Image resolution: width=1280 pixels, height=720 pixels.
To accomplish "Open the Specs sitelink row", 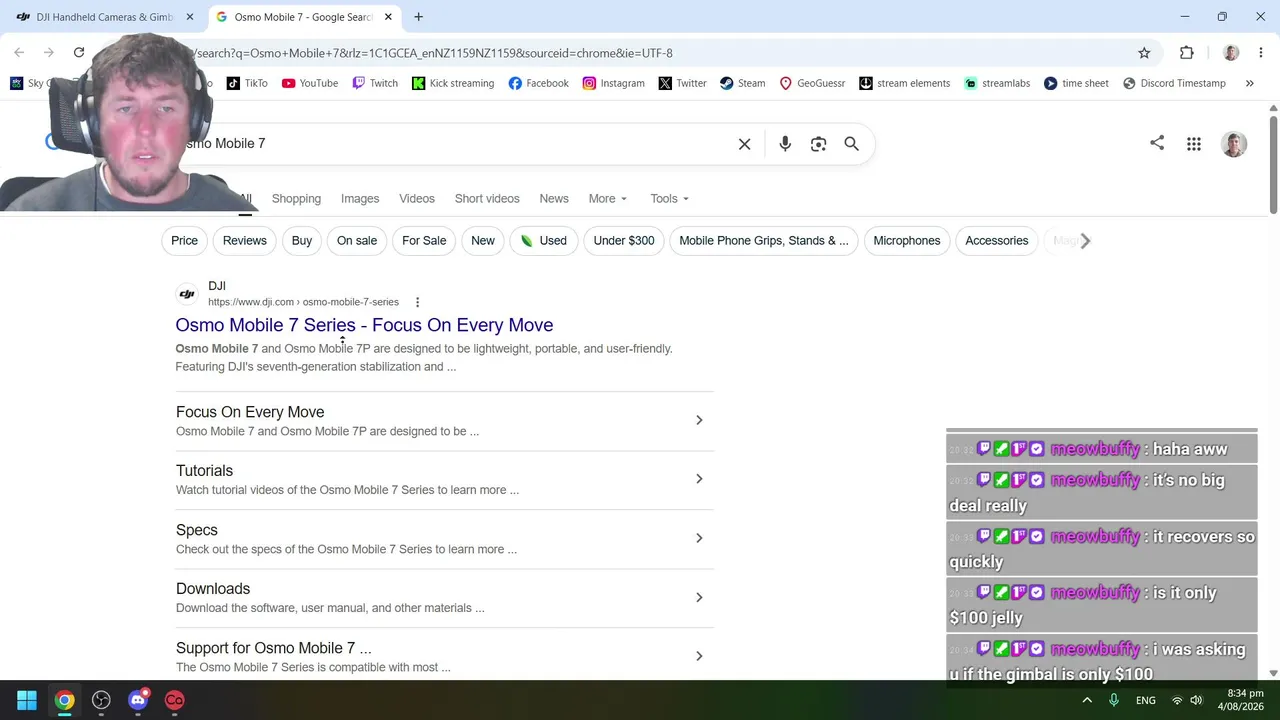I will [445, 539].
